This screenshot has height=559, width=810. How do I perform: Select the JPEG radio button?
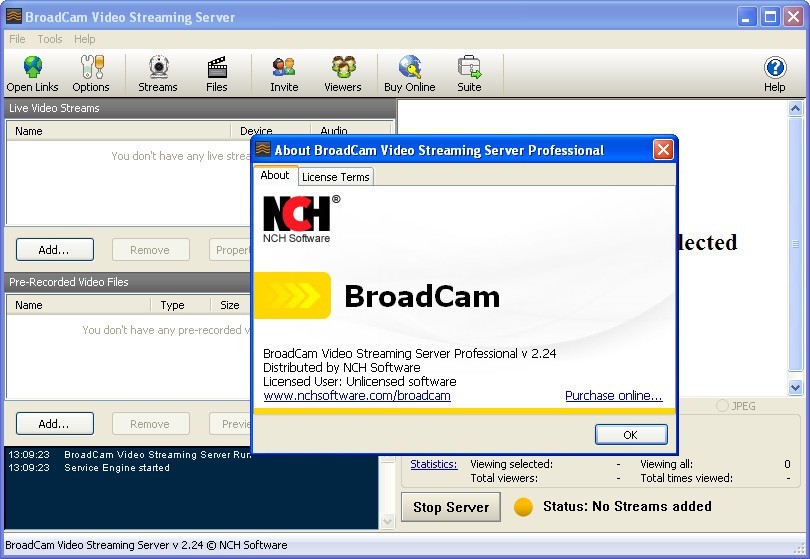723,406
